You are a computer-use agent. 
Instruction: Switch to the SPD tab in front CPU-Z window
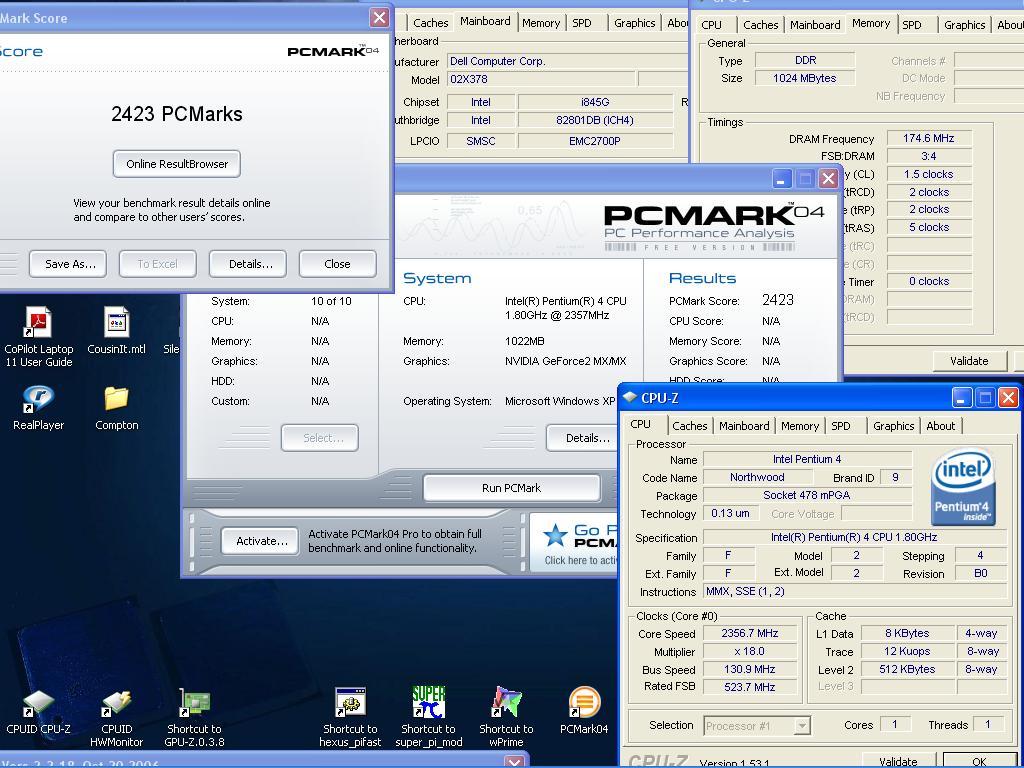(x=840, y=426)
